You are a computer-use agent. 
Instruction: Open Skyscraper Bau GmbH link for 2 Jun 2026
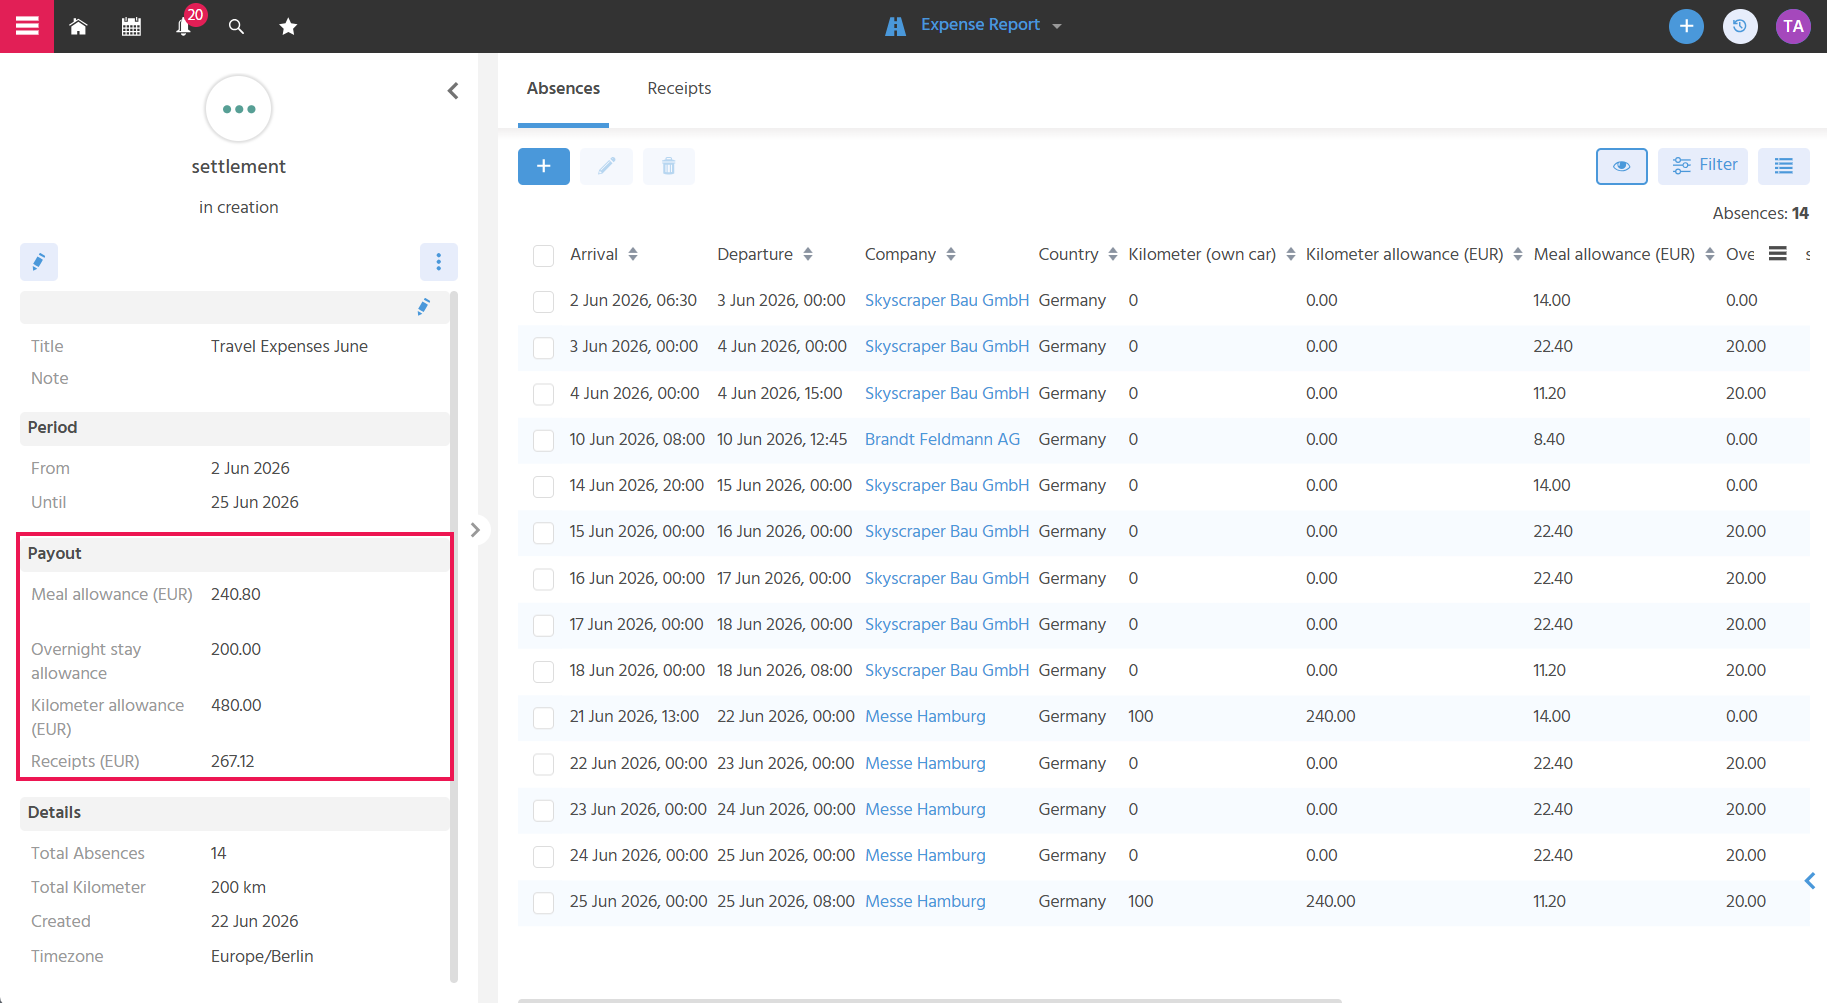947,300
